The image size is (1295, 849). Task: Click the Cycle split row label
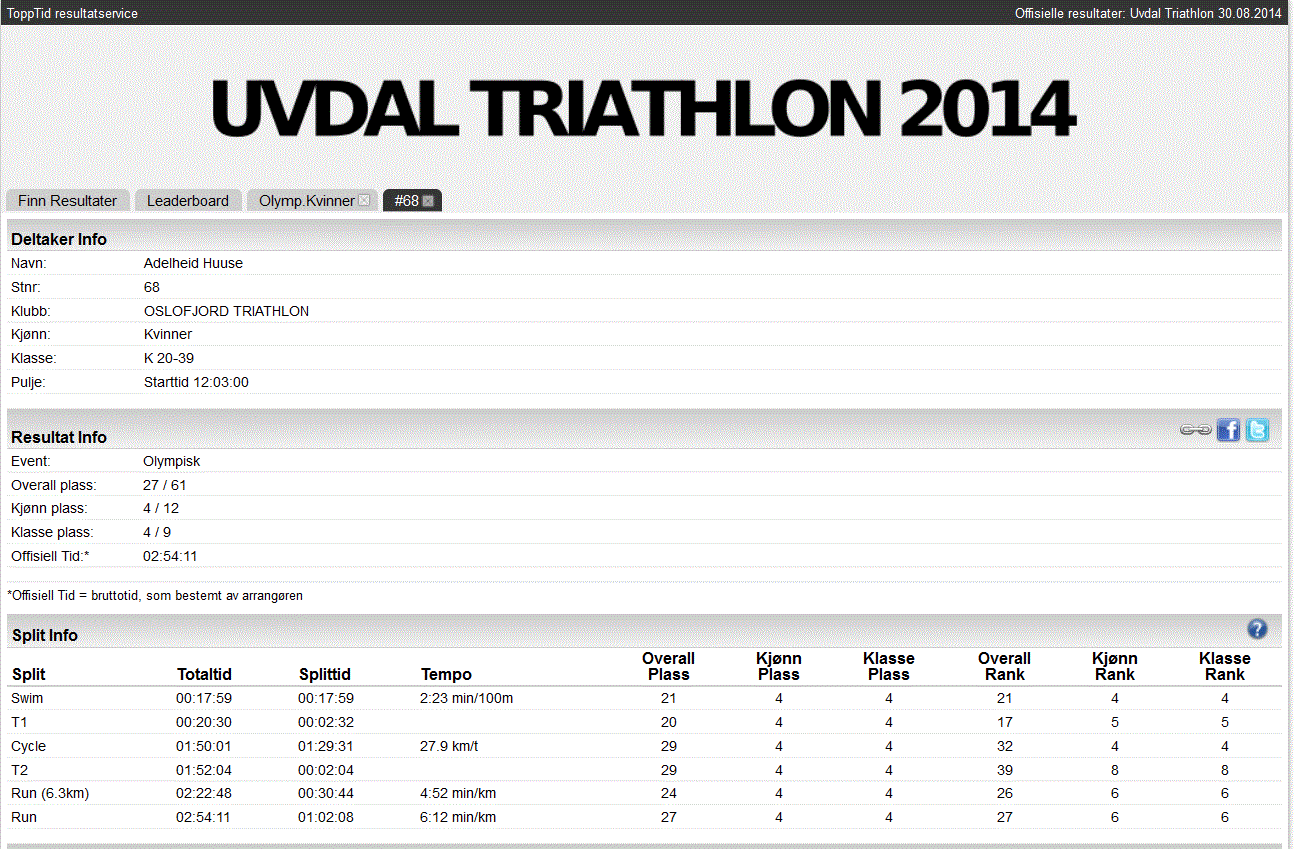(x=28, y=746)
